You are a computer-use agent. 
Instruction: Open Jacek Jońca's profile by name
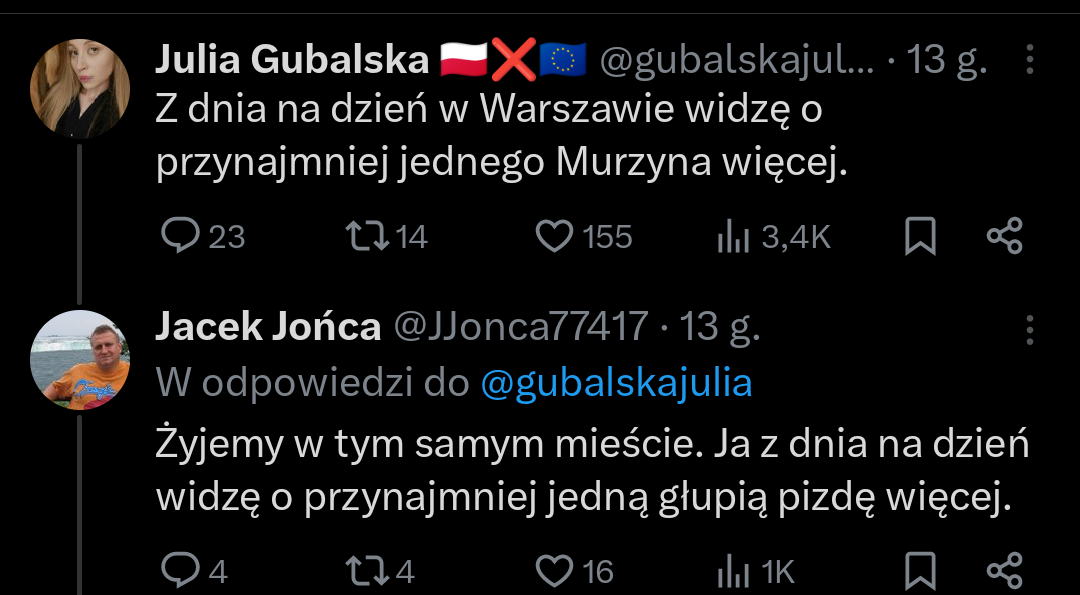click(268, 327)
